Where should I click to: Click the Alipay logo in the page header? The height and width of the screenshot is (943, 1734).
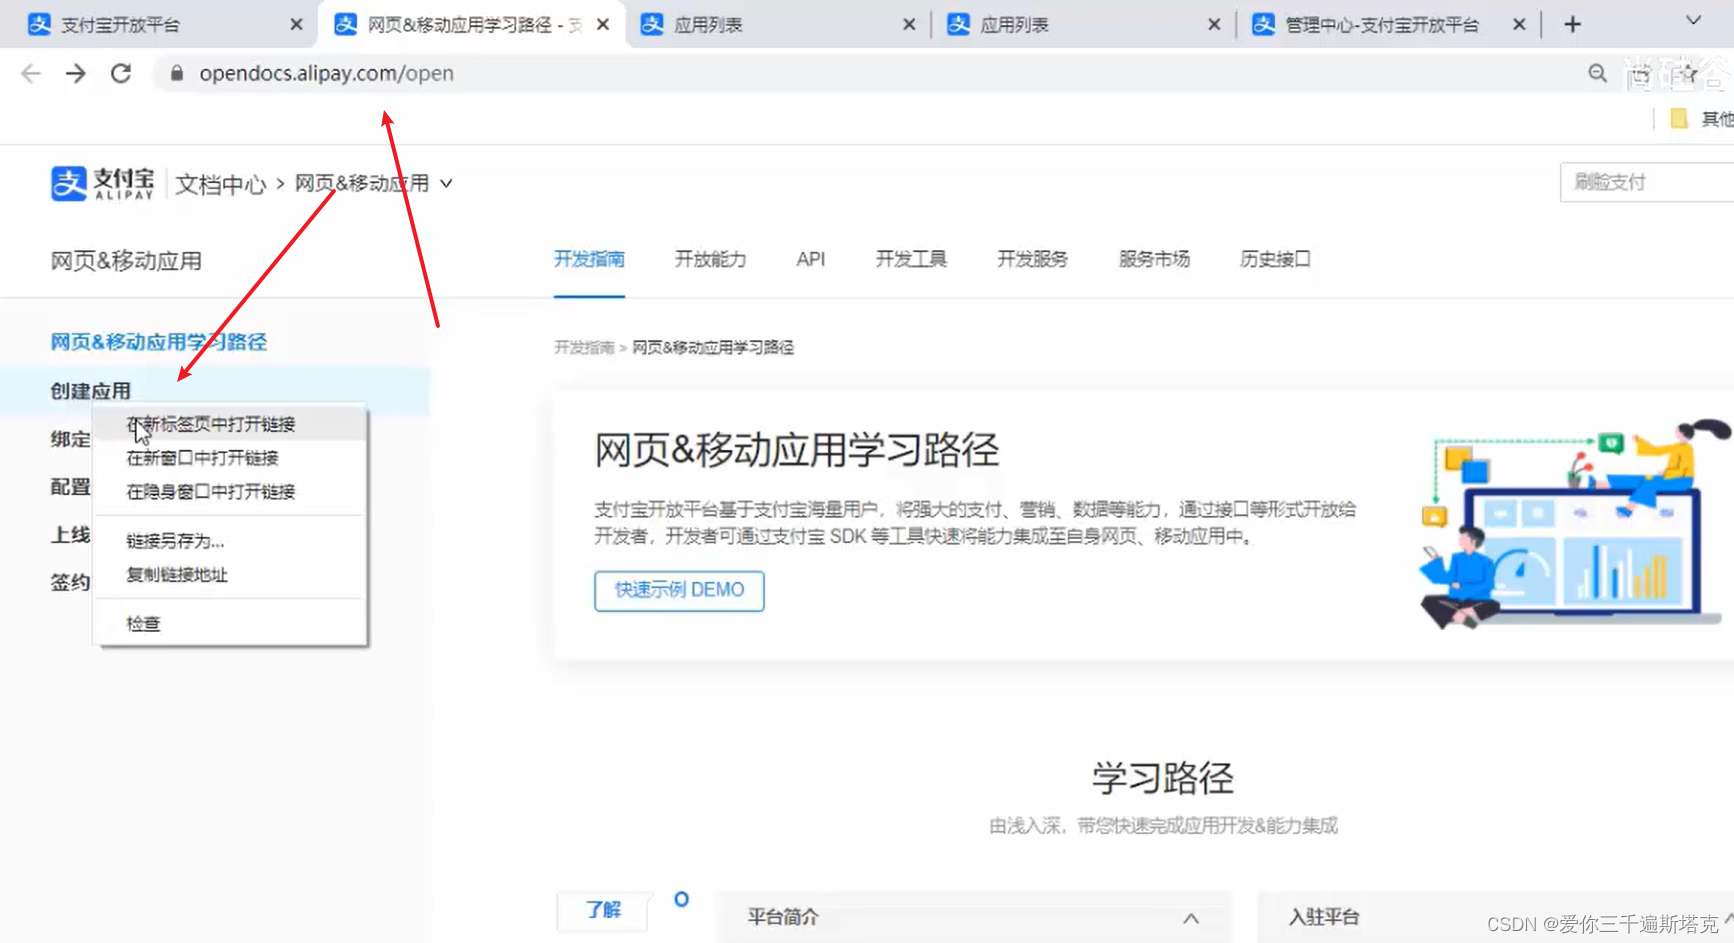[x=102, y=183]
